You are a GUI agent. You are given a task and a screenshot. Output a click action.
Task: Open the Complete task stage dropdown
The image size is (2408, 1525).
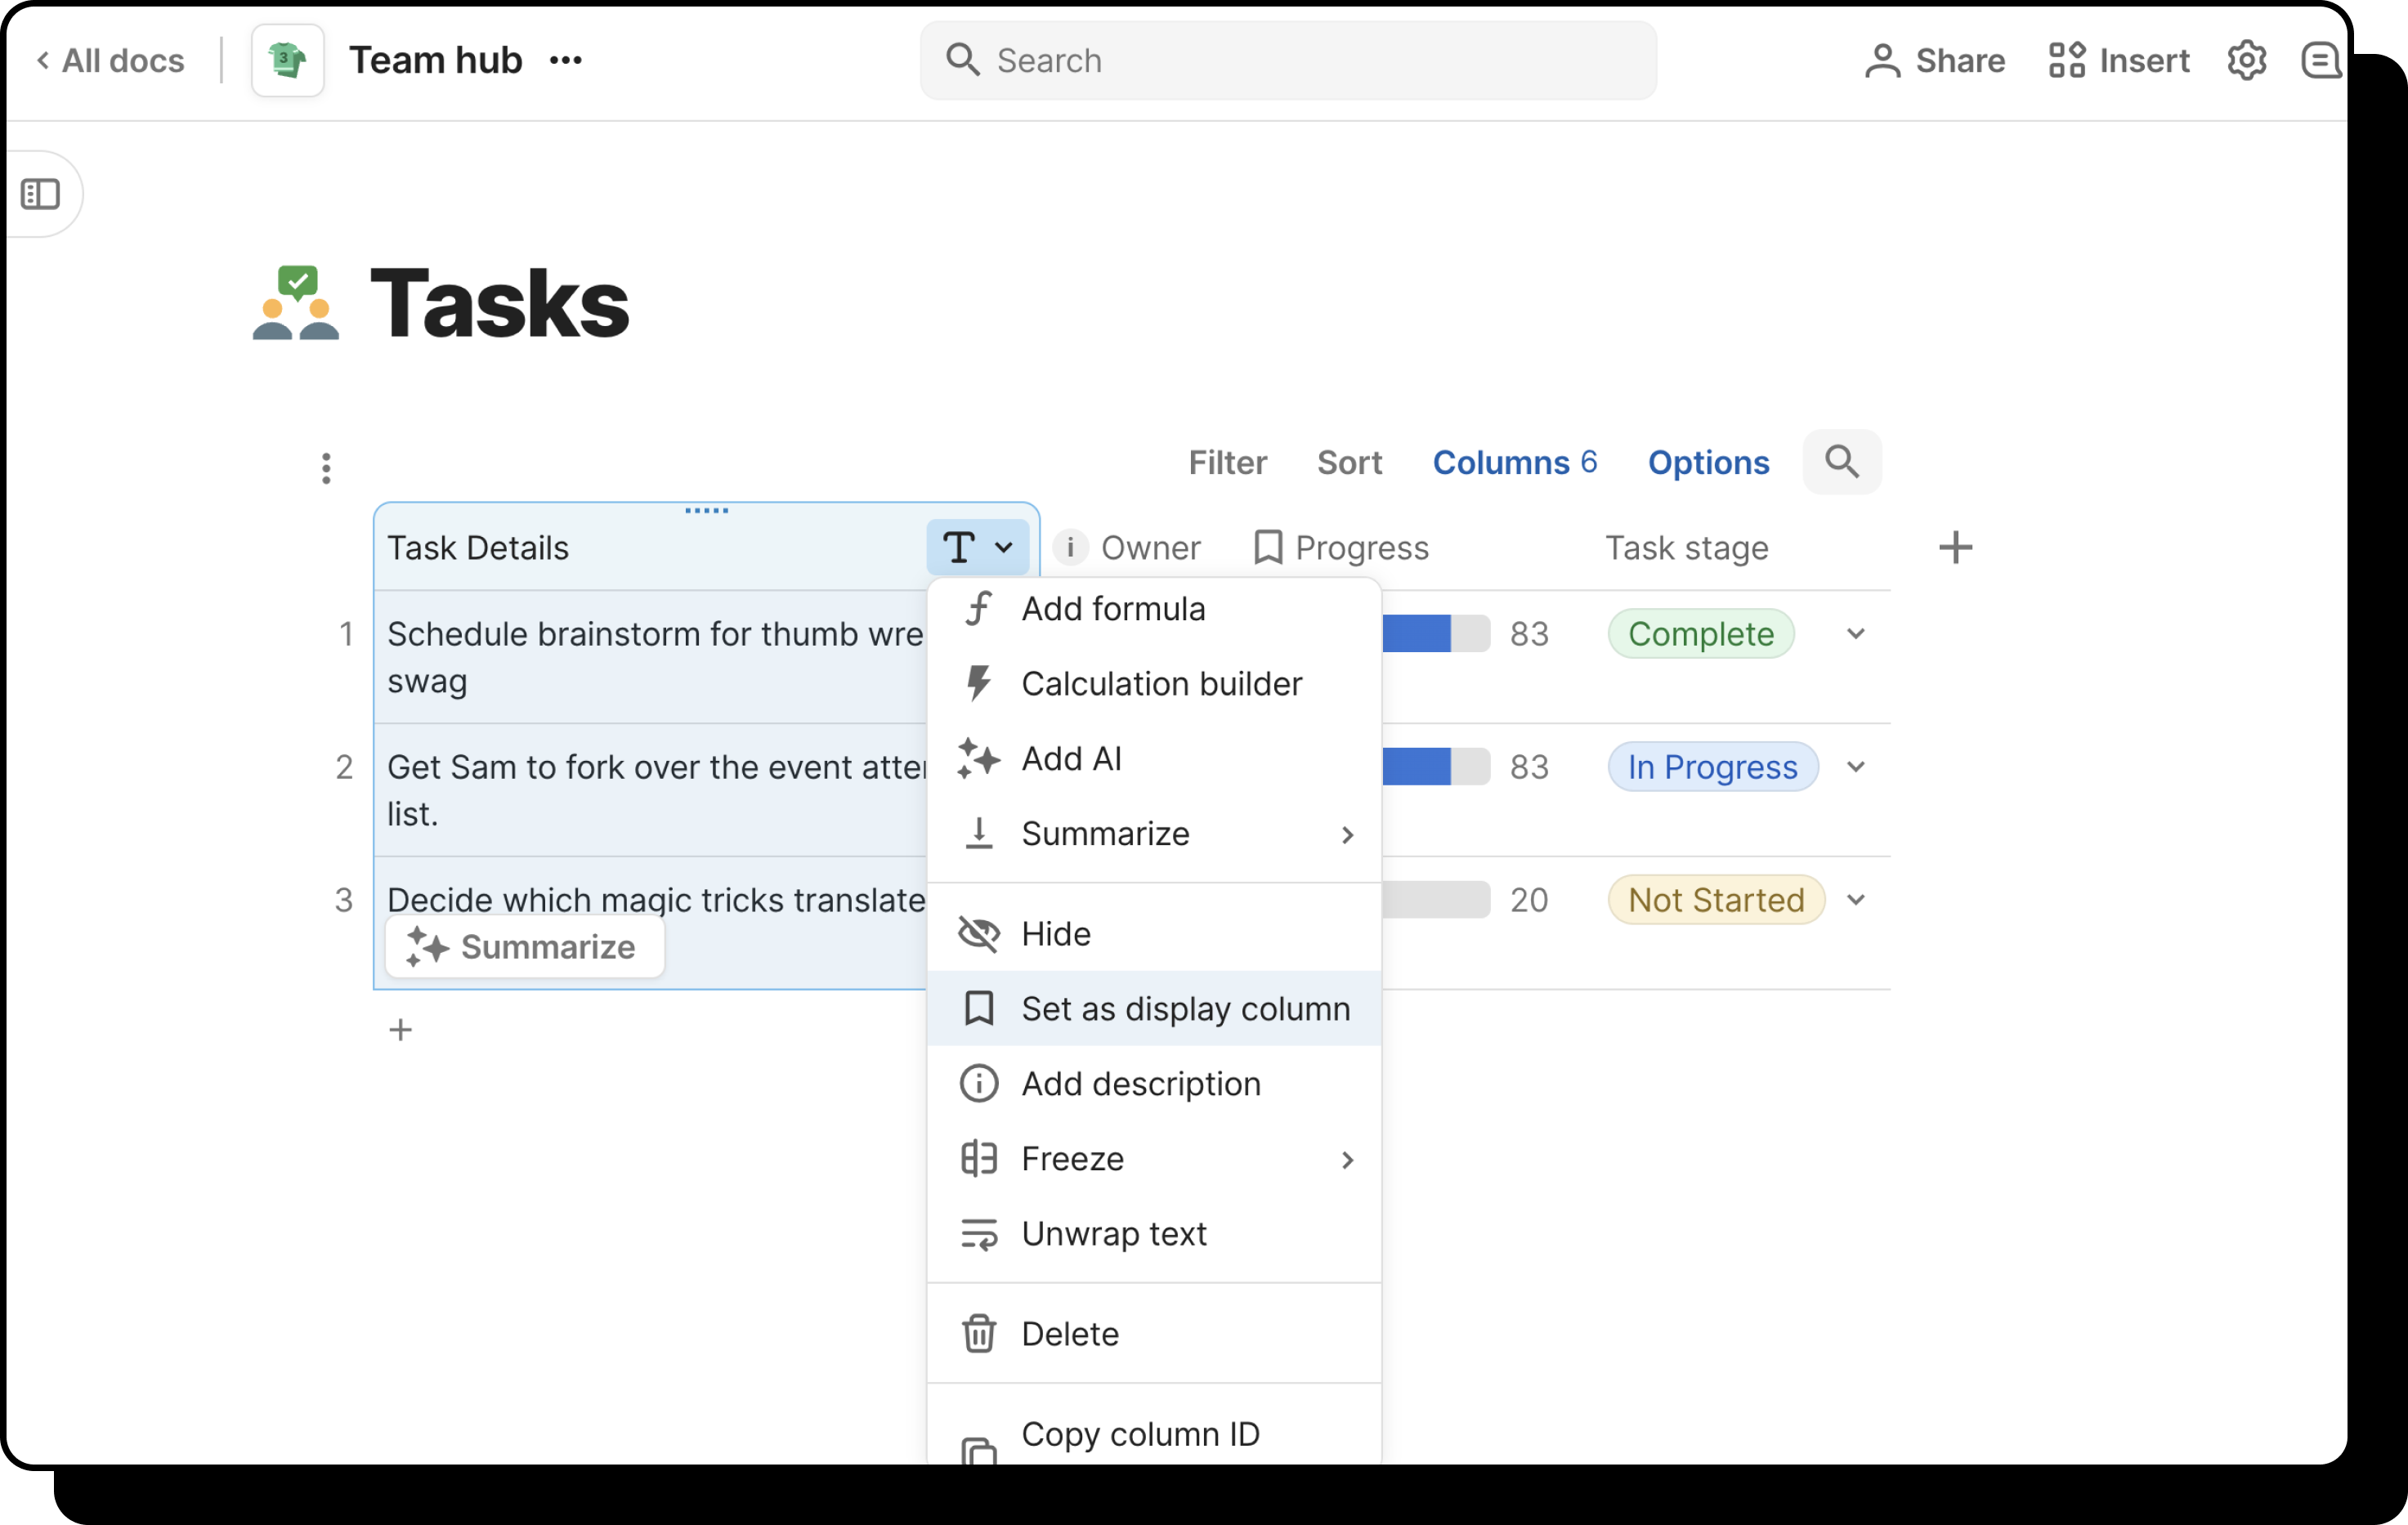coord(1856,634)
